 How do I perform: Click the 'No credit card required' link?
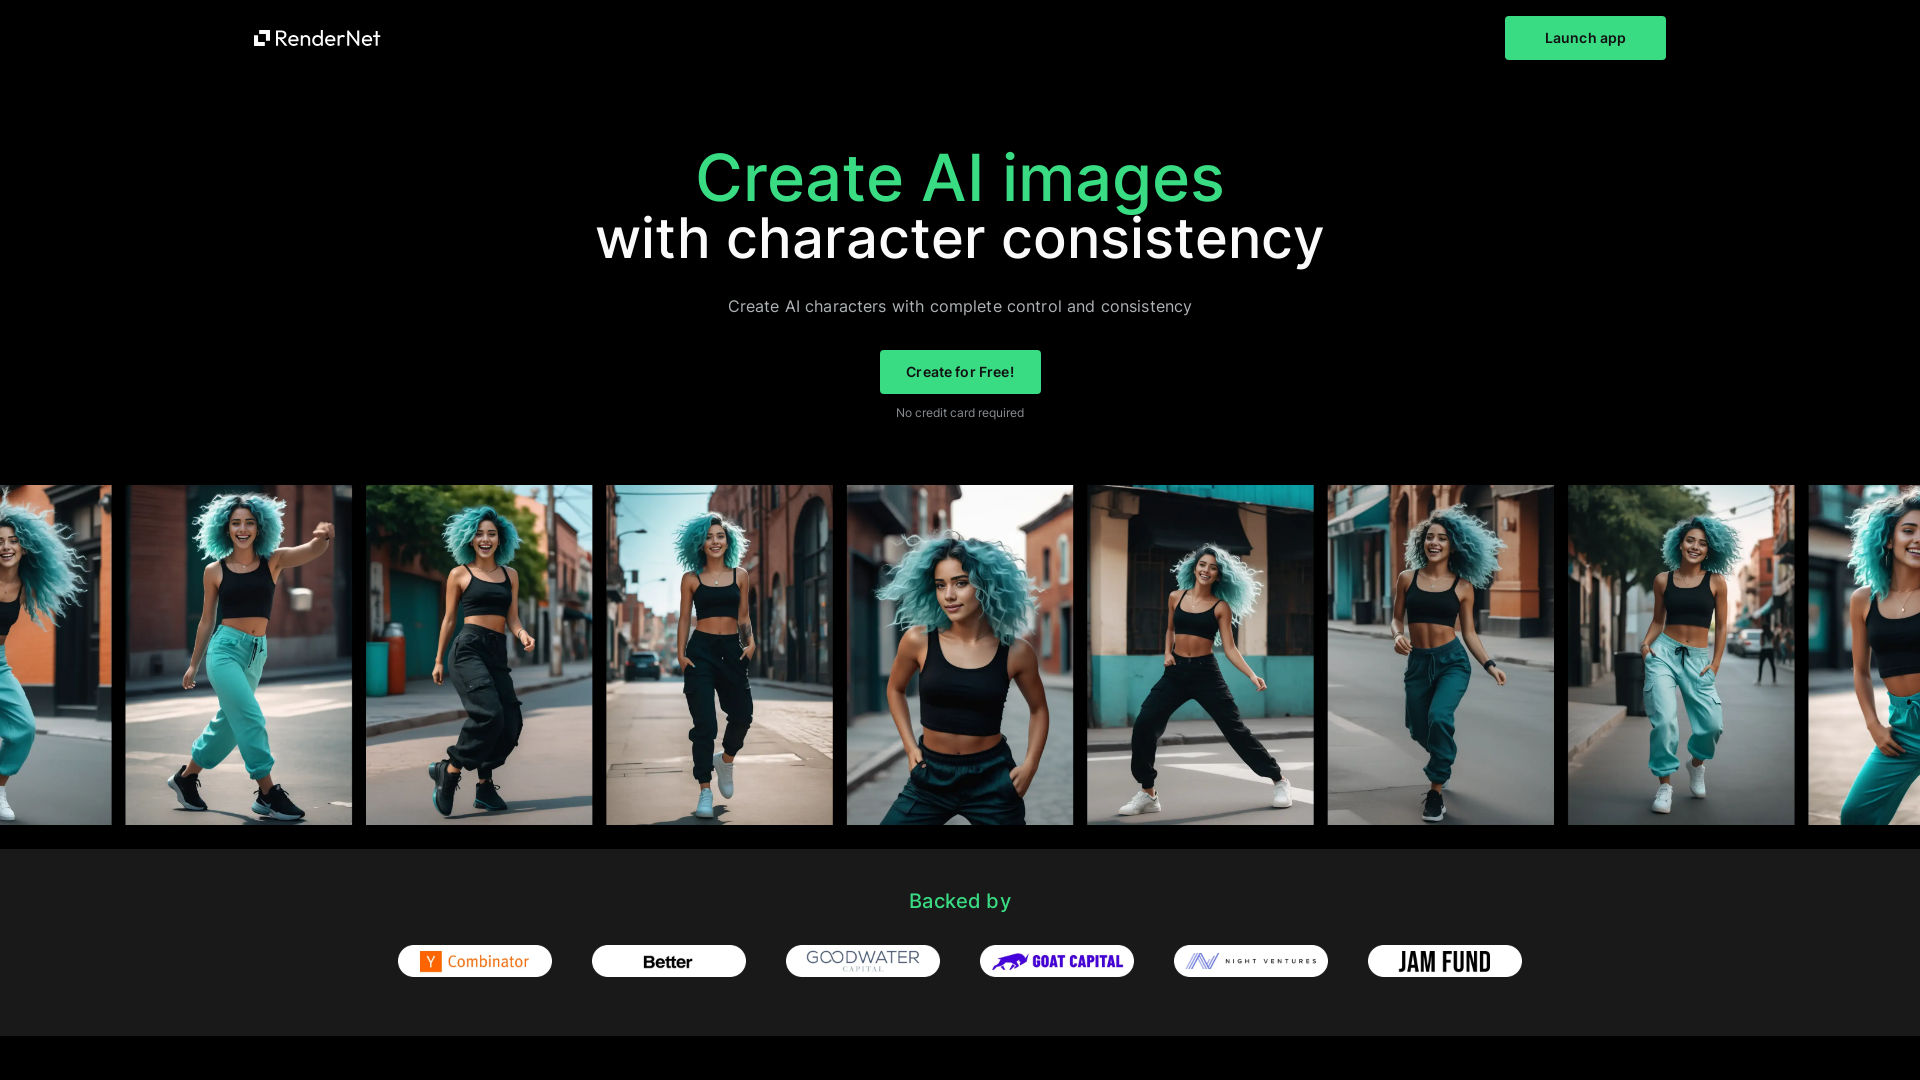click(960, 411)
